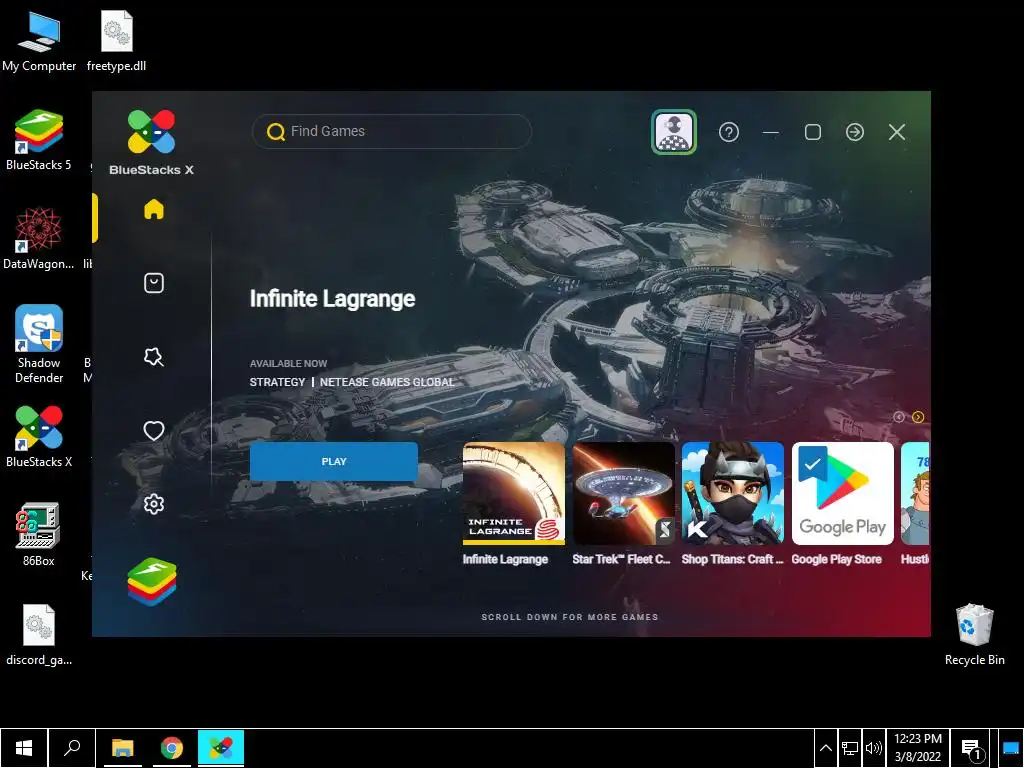Select Star Trek Fleet Command thumbnail
Screen dimensions: 1024x768
pyautogui.click(x=624, y=494)
